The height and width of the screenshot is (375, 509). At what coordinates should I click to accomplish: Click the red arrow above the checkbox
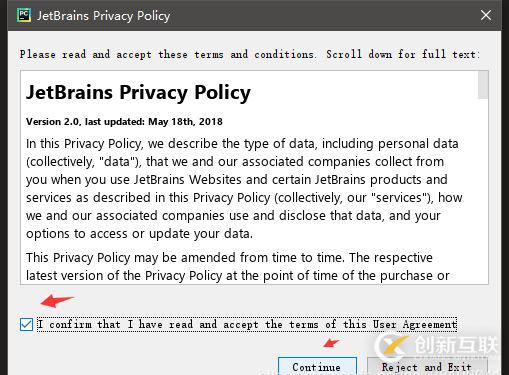[57, 301]
